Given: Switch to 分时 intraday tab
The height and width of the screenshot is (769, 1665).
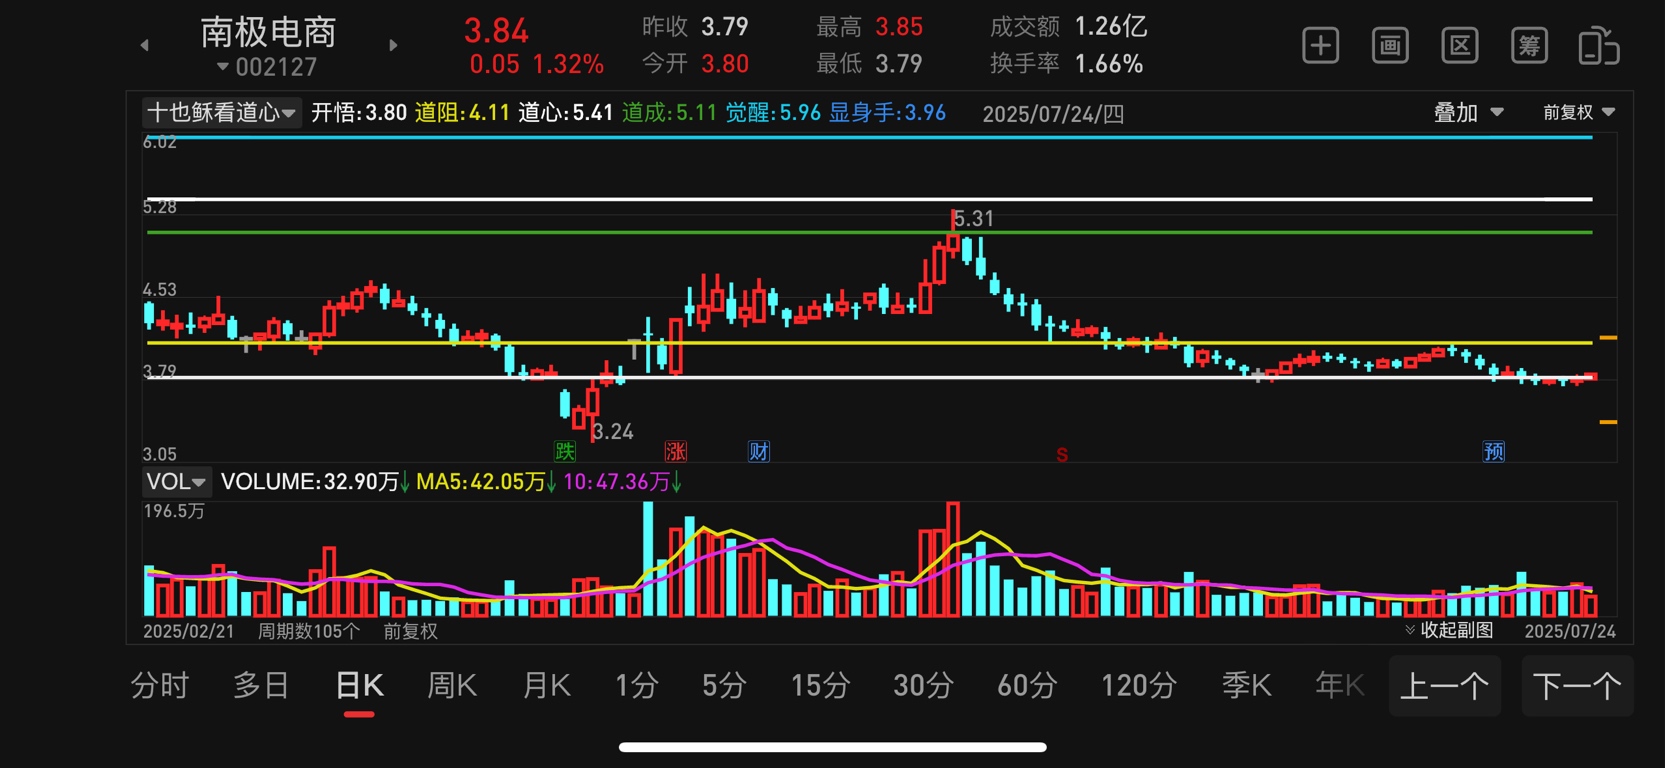Looking at the screenshot, I should tap(160, 686).
